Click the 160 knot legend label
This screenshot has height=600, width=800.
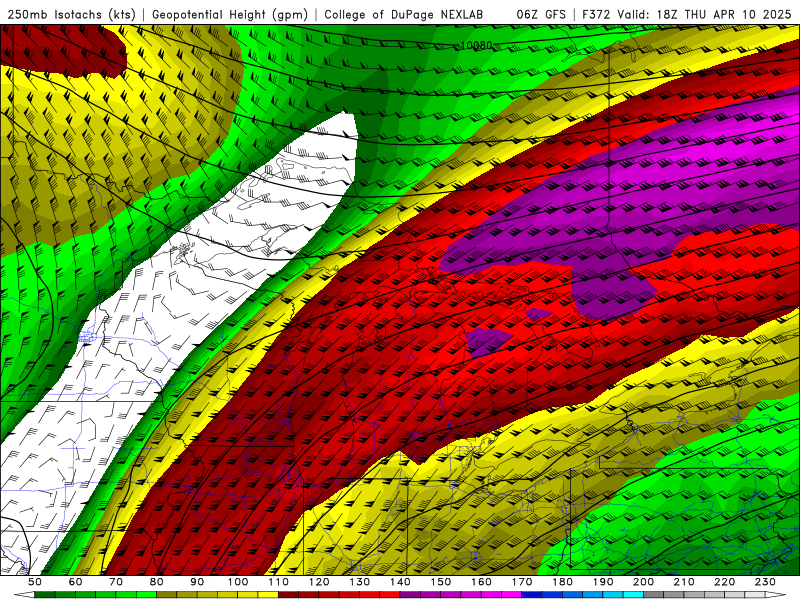pyautogui.click(x=481, y=582)
